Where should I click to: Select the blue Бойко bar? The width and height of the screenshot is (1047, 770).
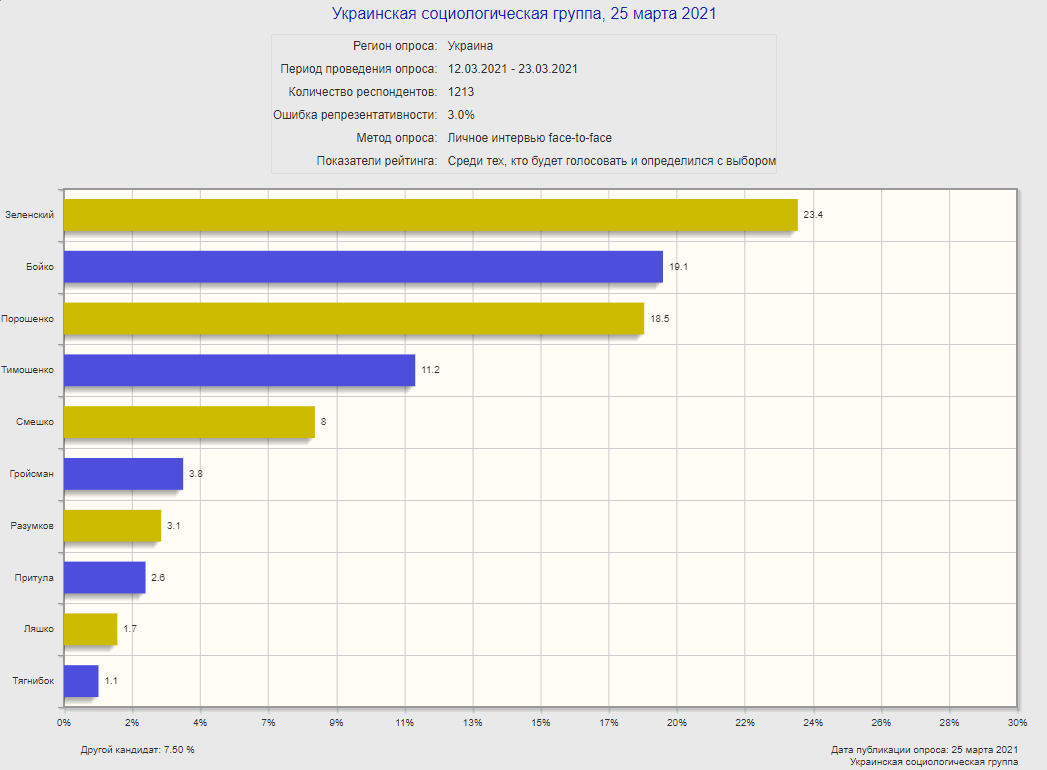pos(362,266)
